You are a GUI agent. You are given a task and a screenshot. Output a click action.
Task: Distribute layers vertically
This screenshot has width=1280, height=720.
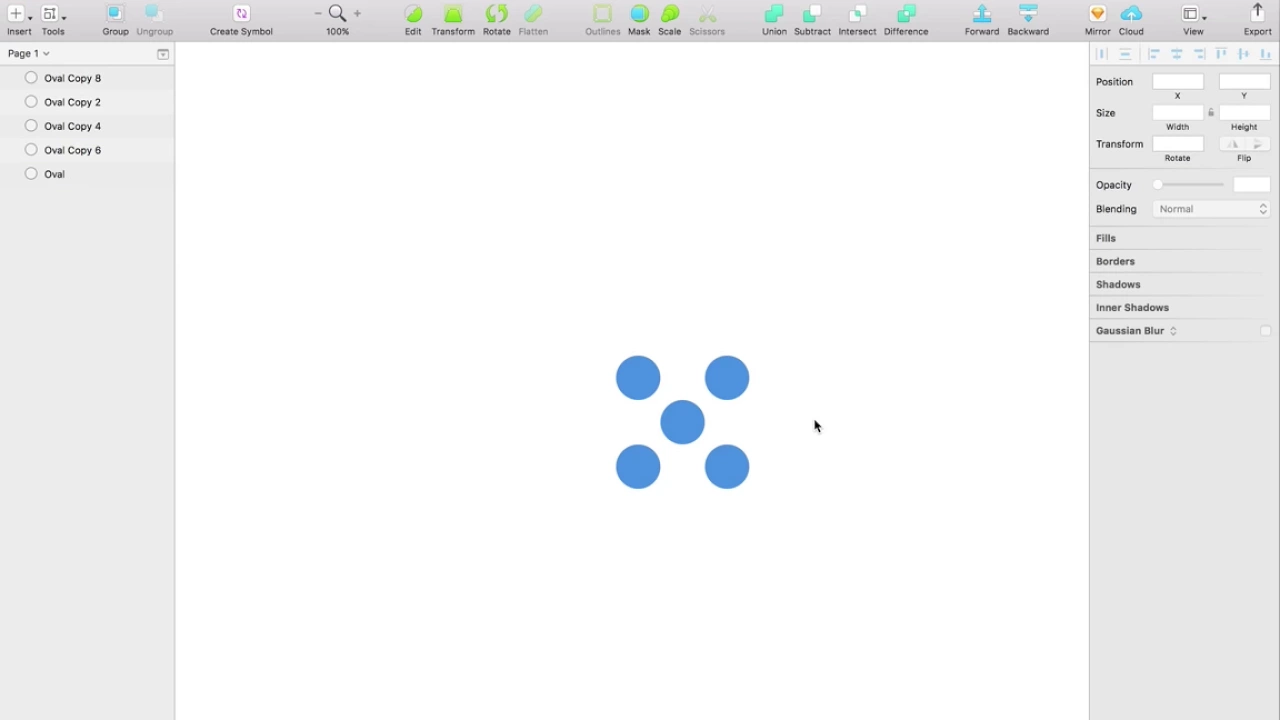tap(1126, 54)
